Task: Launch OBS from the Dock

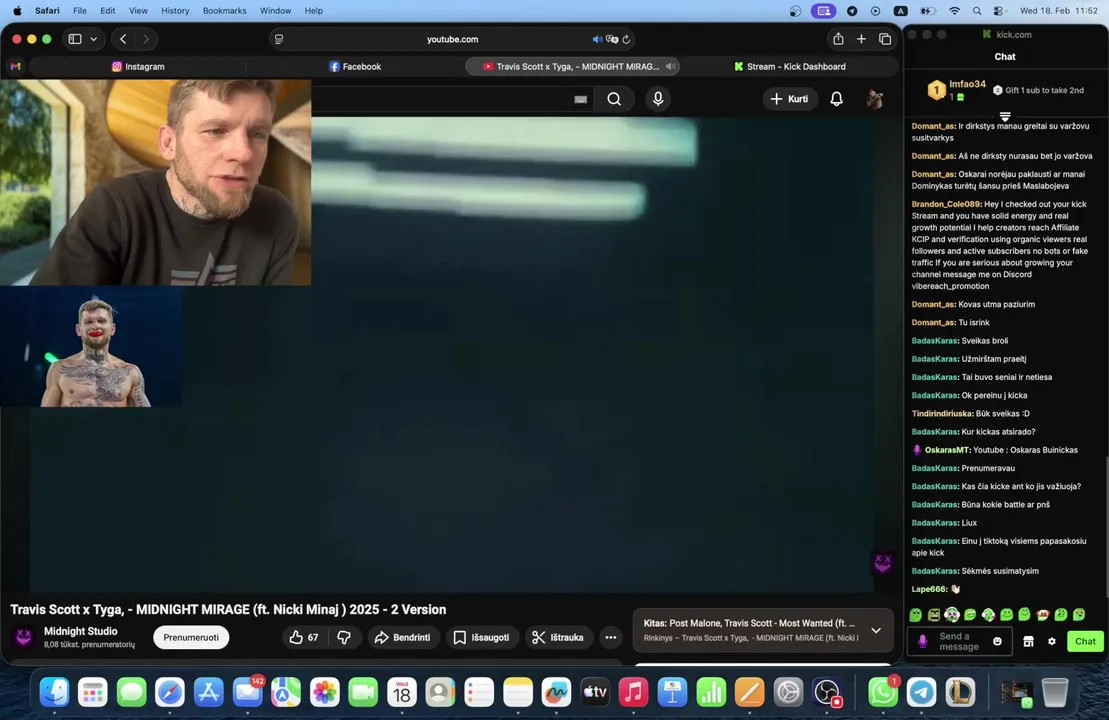Action: click(826, 692)
